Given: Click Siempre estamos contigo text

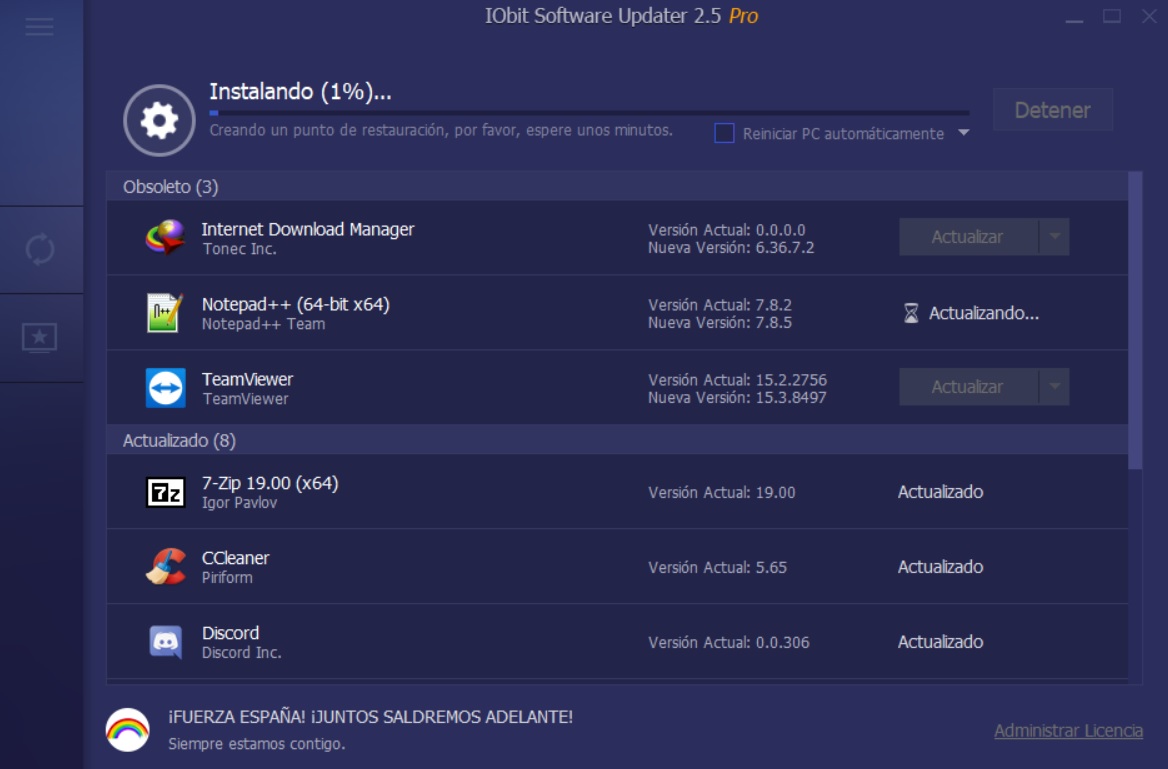Looking at the screenshot, I should 256,744.
